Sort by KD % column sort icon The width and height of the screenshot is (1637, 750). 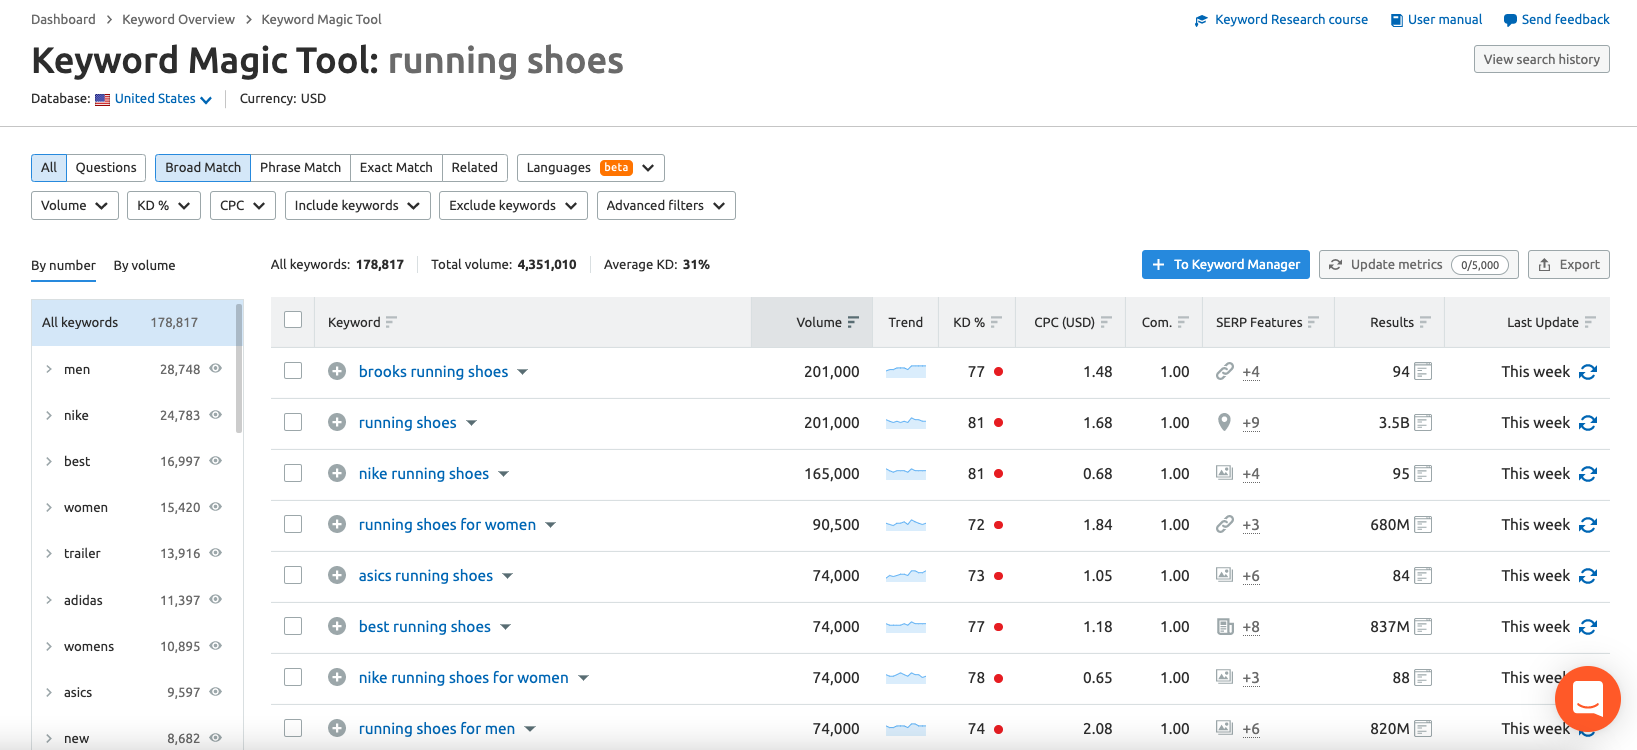tap(996, 322)
